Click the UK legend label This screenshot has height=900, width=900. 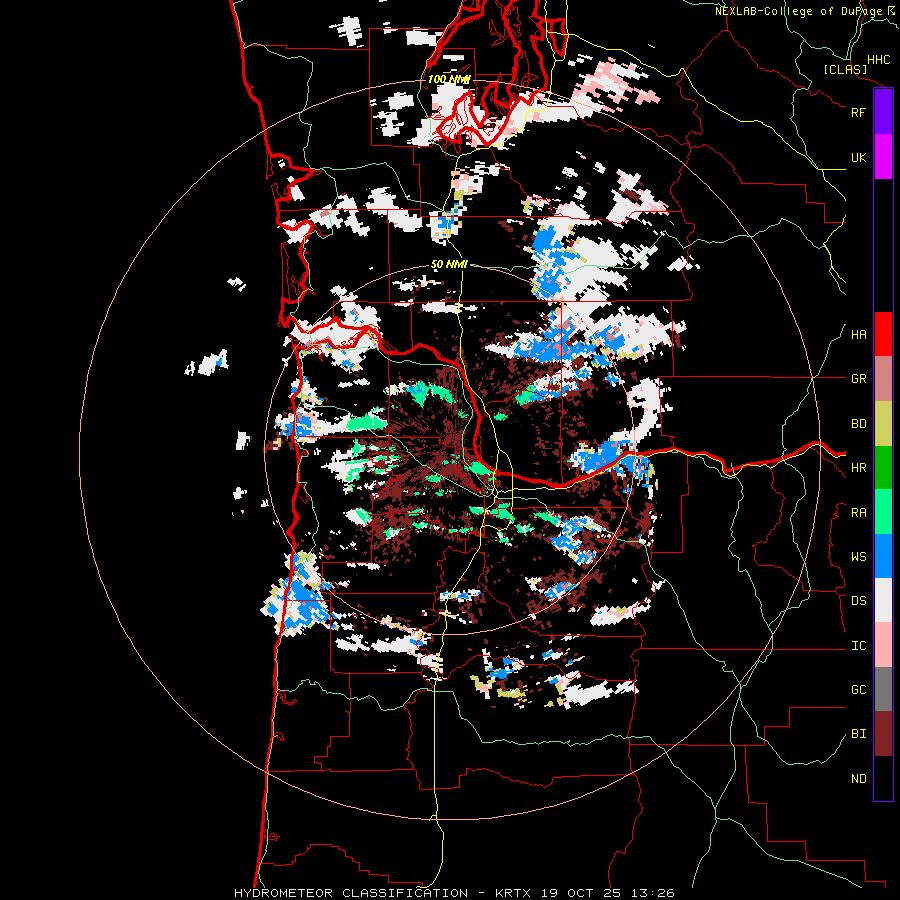click(x=859, y=157)
